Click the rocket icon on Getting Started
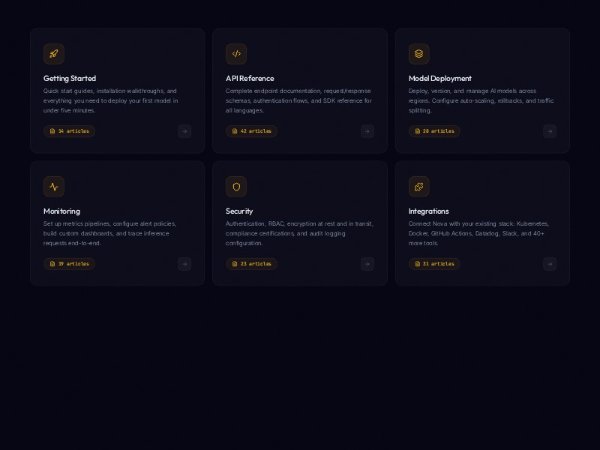Viewport: 600px width, 450px height. click(54, 54)
